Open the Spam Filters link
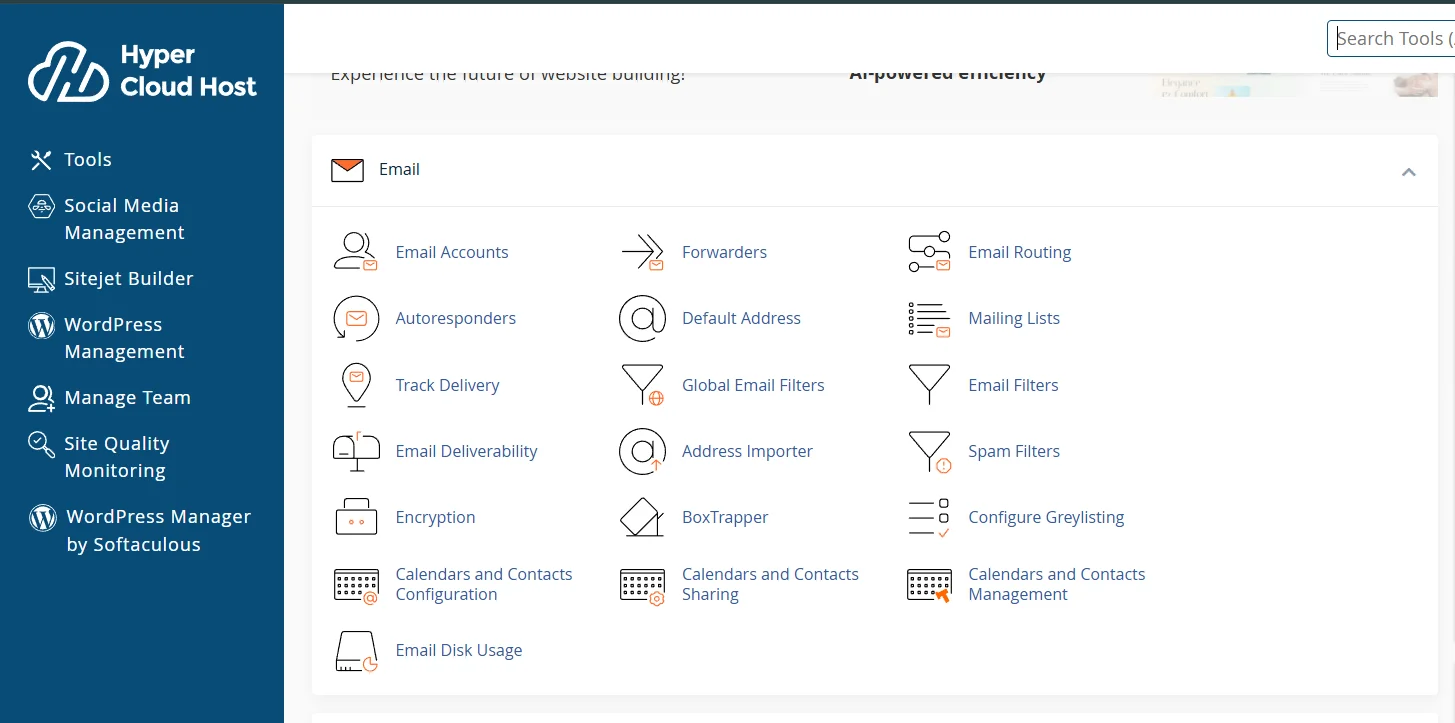1455x723 pixels. pos(1014,451)
